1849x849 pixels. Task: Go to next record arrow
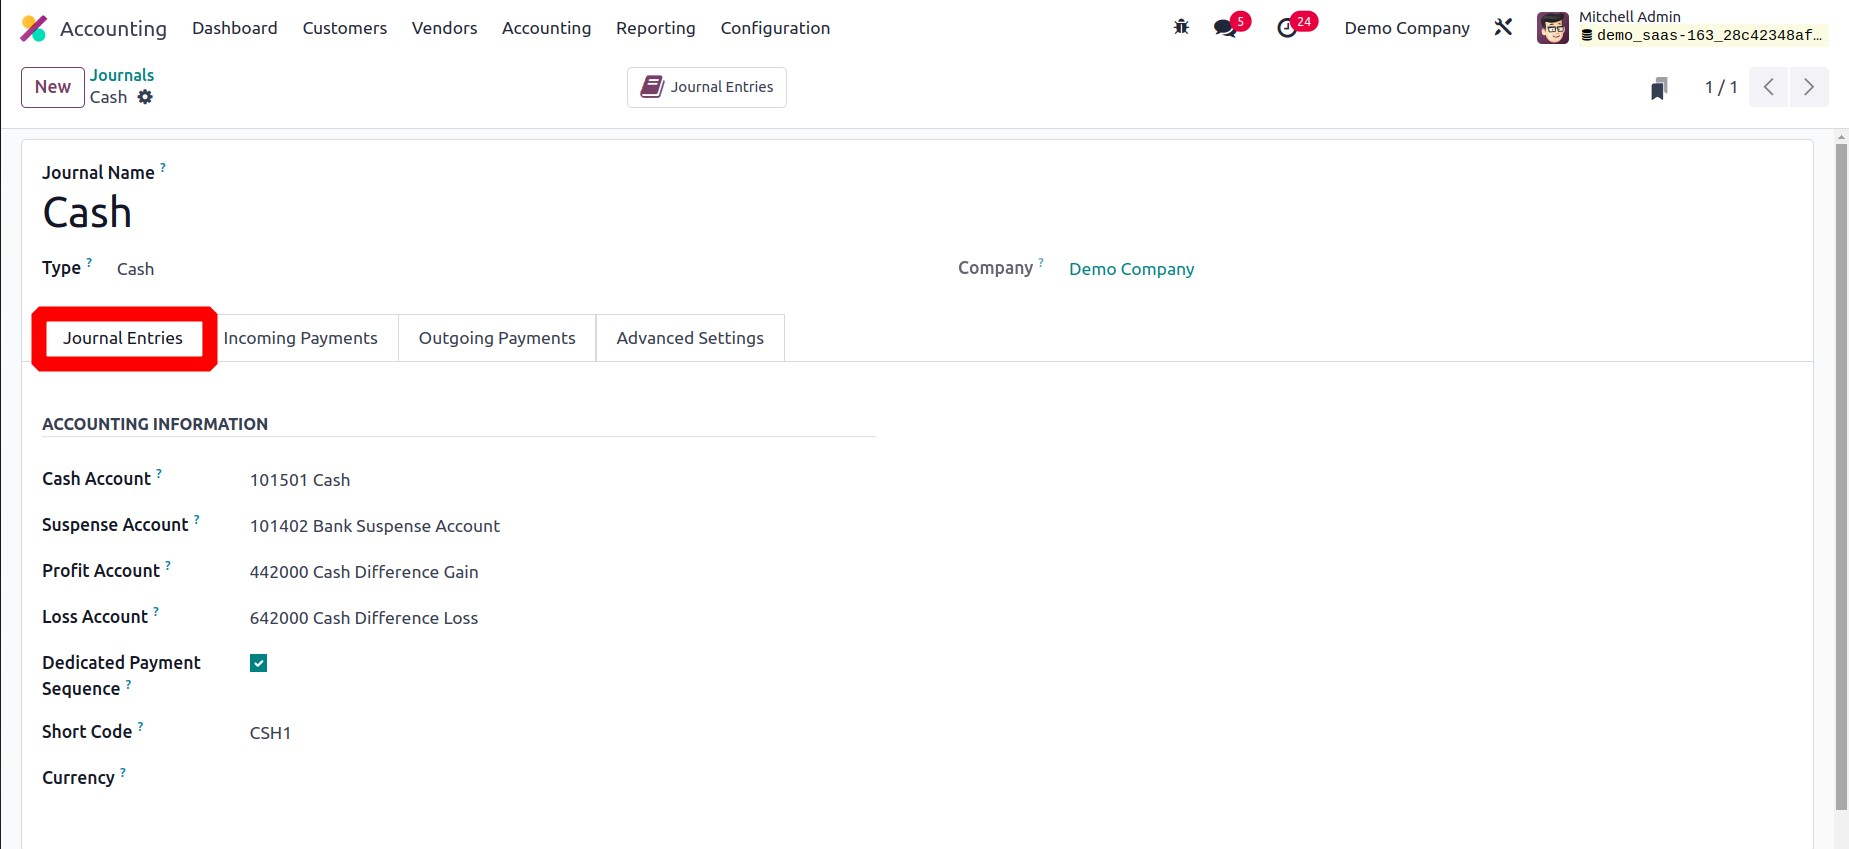[x=1808, y=87]
